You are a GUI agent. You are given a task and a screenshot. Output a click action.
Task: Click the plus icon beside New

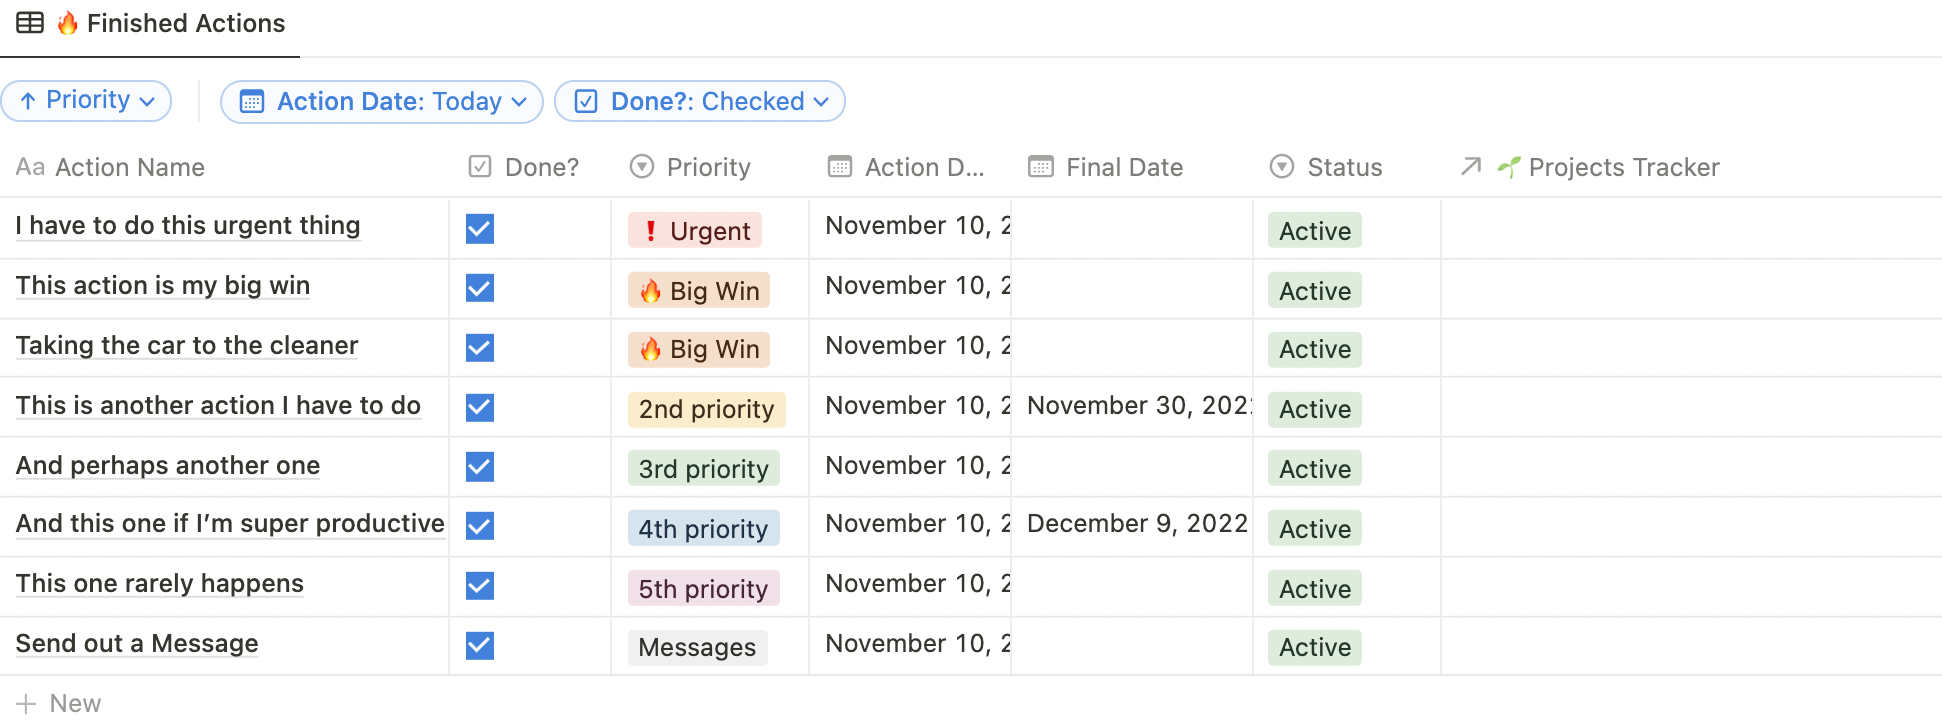pyautogui.click(x=26, y=704)
